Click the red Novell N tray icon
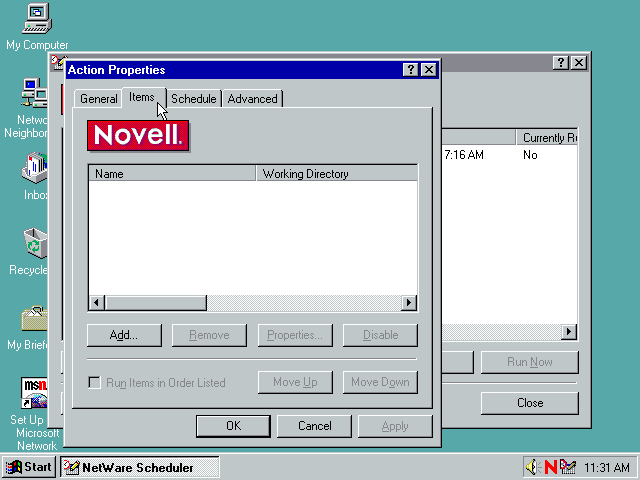This screenshot has height=480, width=640. (551, 467)
